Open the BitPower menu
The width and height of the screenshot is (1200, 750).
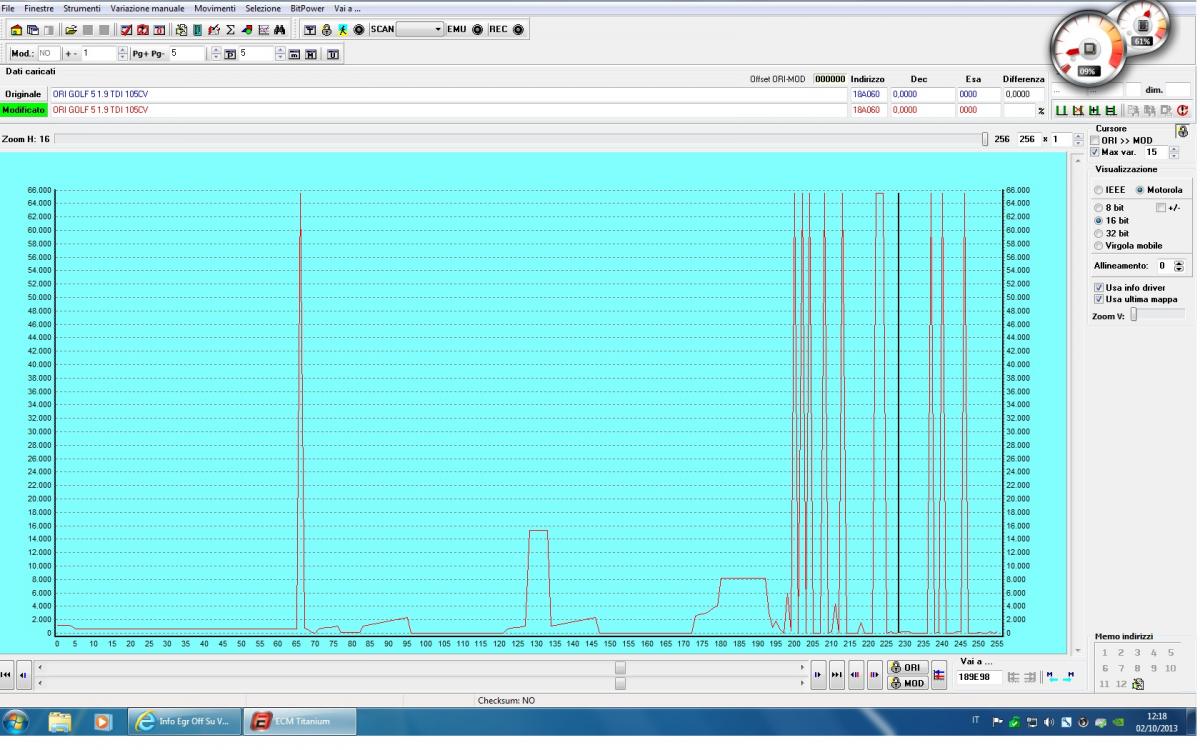pos(308,8)
